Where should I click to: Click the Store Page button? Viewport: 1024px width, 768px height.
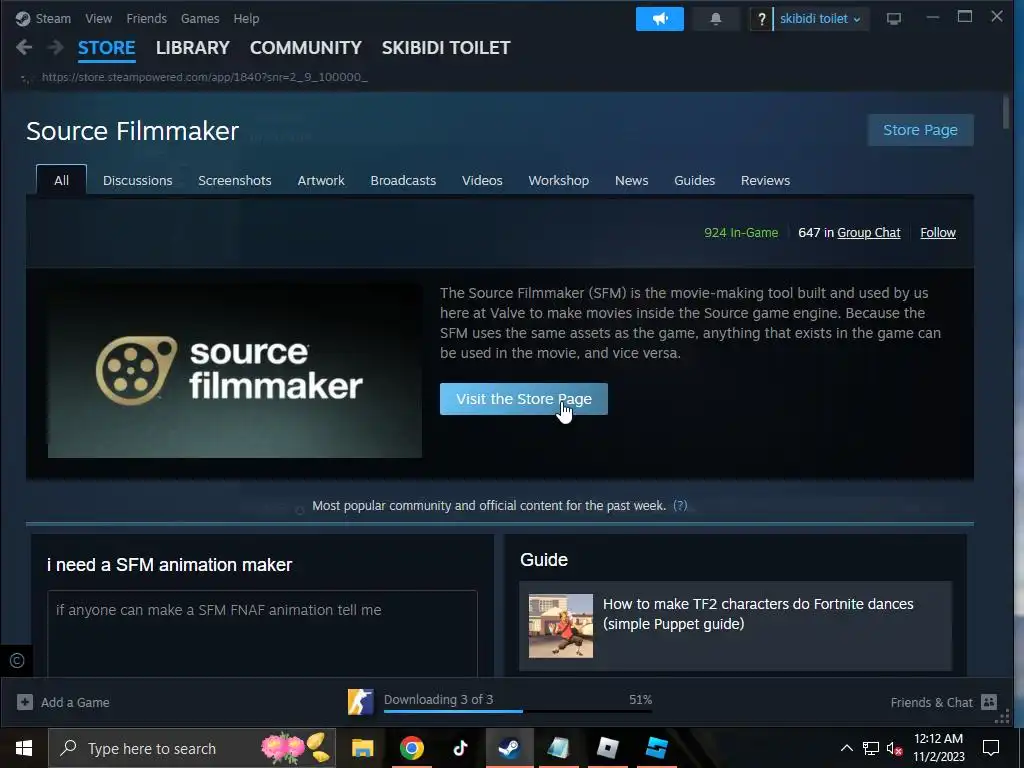pos(920,130)
